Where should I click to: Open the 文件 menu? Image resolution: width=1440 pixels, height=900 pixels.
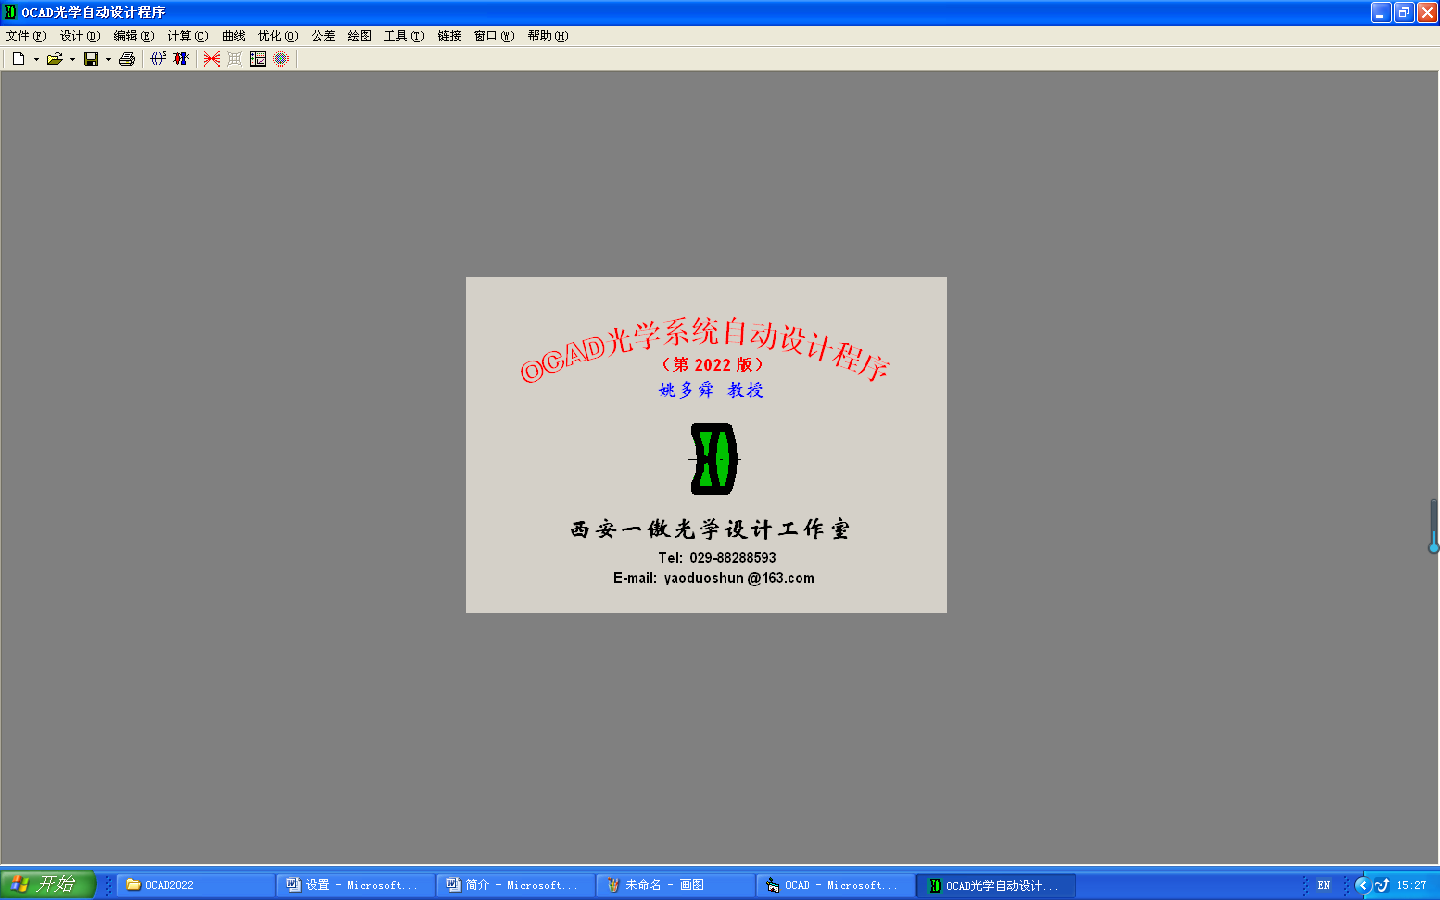(25, 36)
